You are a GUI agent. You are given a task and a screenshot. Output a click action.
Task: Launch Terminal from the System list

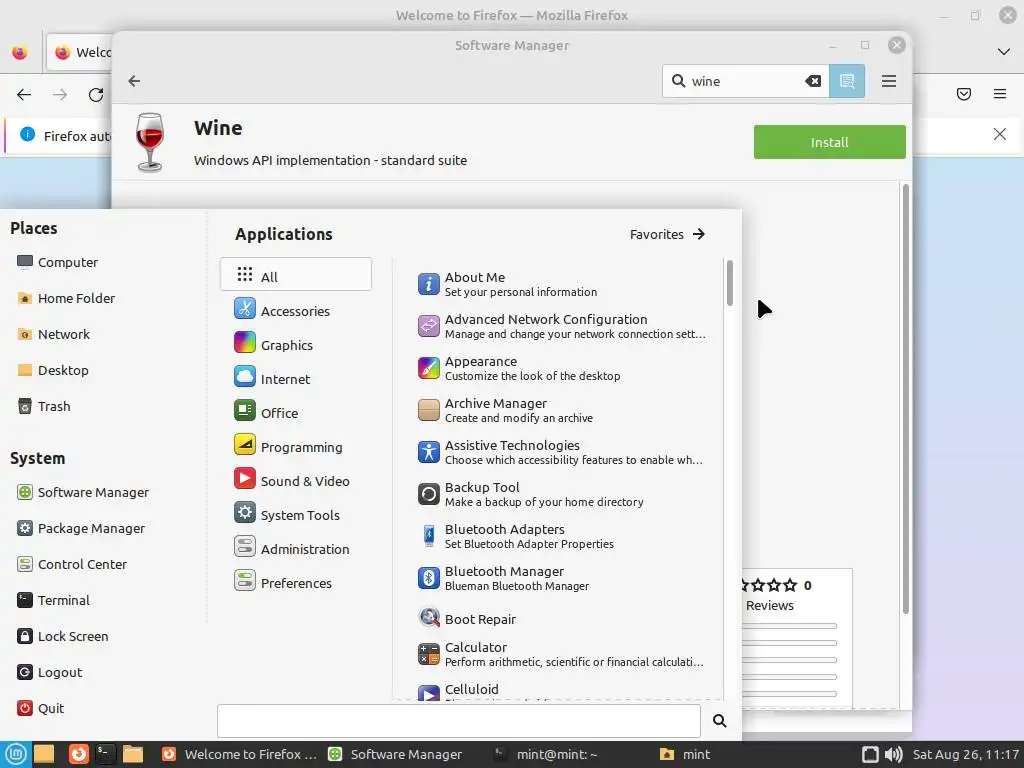[x=54, y=600]
